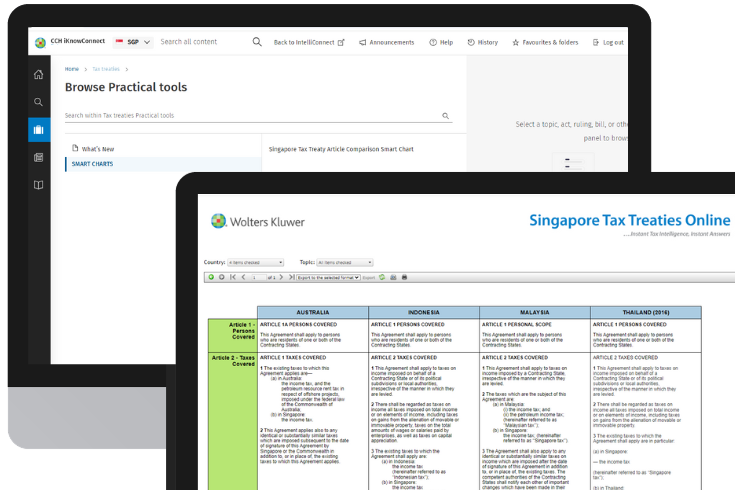
Task: Open the History menu item
Action: coord(481,43)
